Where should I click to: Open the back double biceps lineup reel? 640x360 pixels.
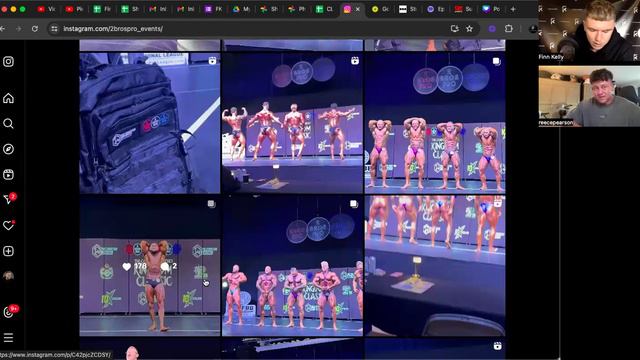(292, 123)
